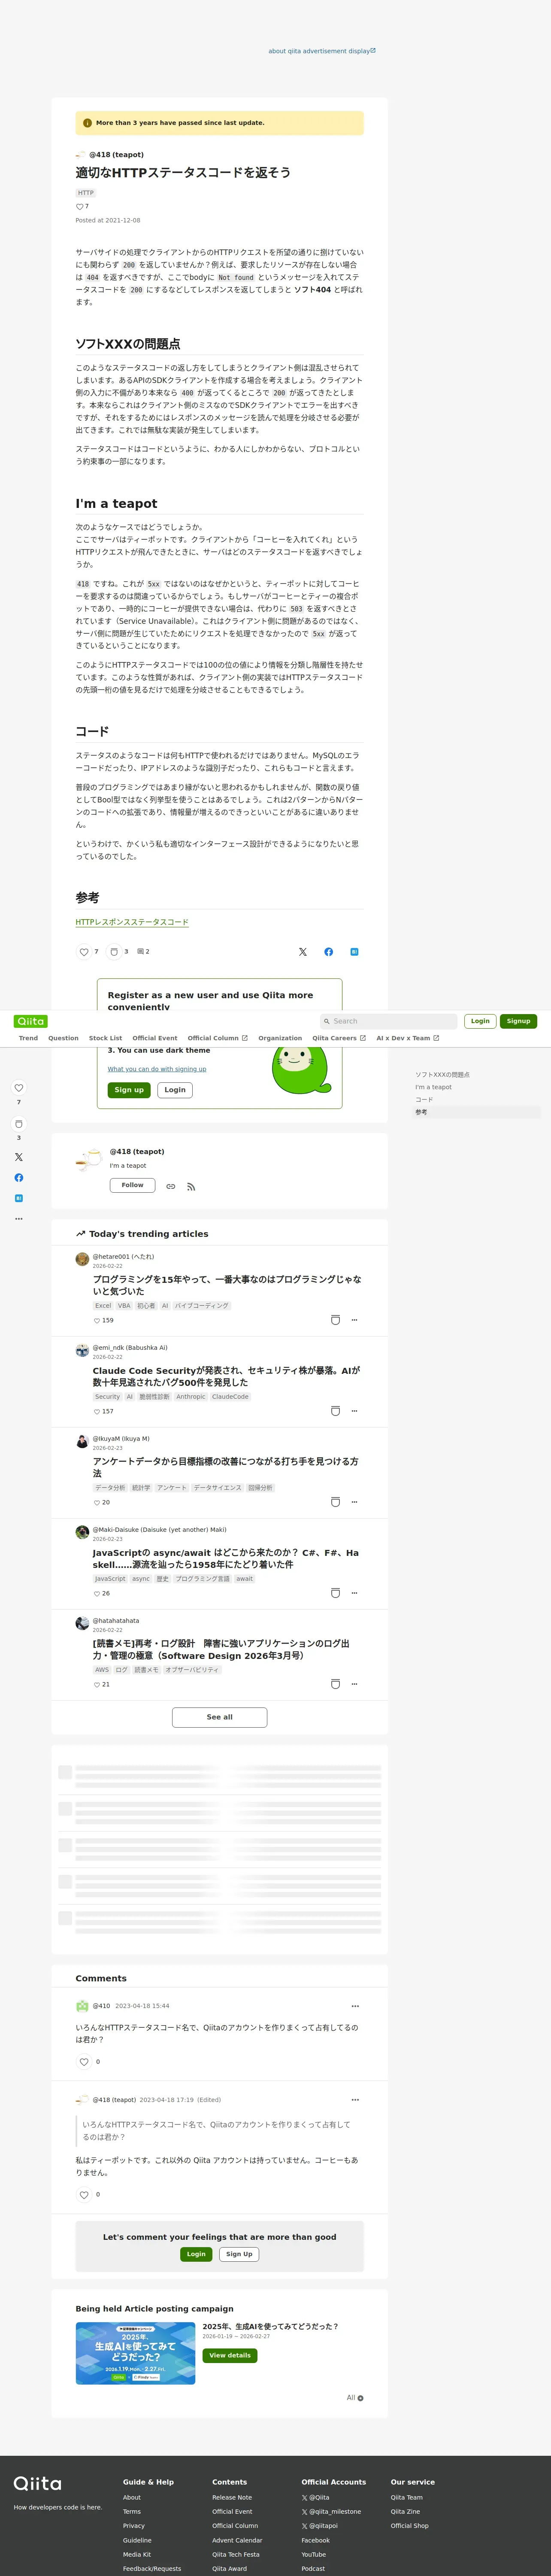
Task: Share on Hatena from left sidebar
Action: [x=18, y=1198]
